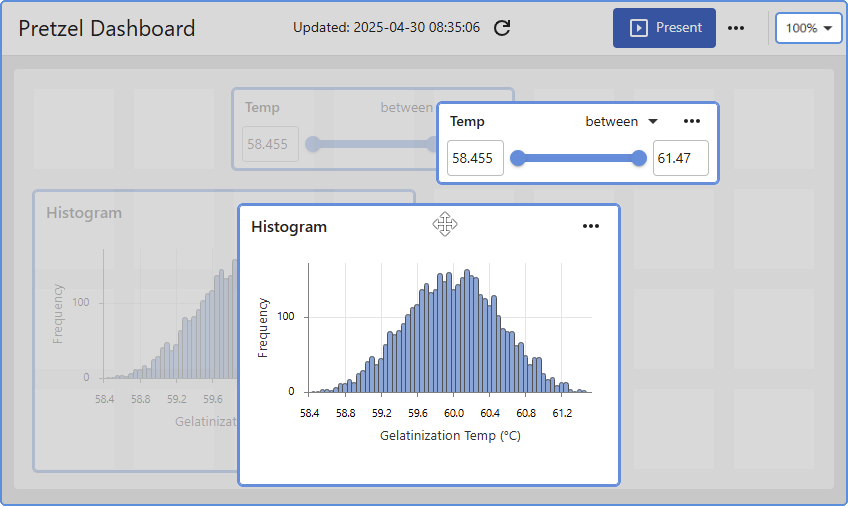The width and height of the screenshot is (848, 506).
Task: Click the Present button
Action: pos(664,28)
